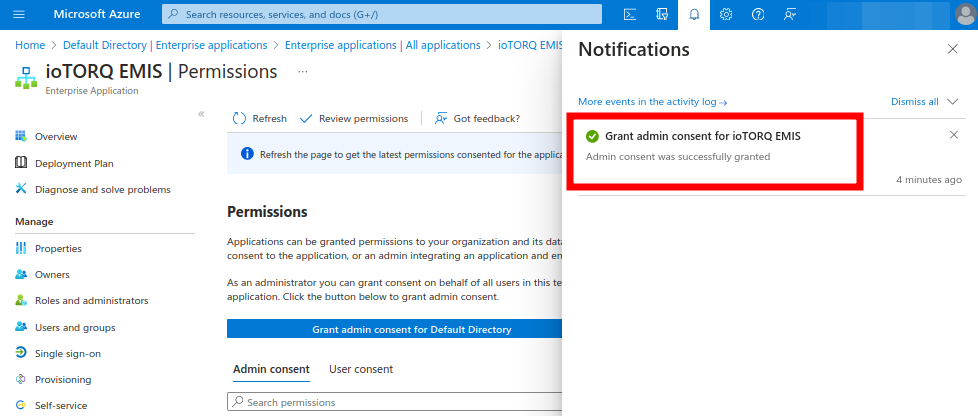
Task: Open More events in the activity log
Action: pyautogui.click(x=652, y=102)
